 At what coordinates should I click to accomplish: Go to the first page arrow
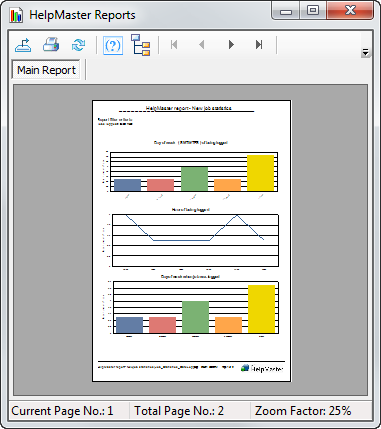click(174, 45)
